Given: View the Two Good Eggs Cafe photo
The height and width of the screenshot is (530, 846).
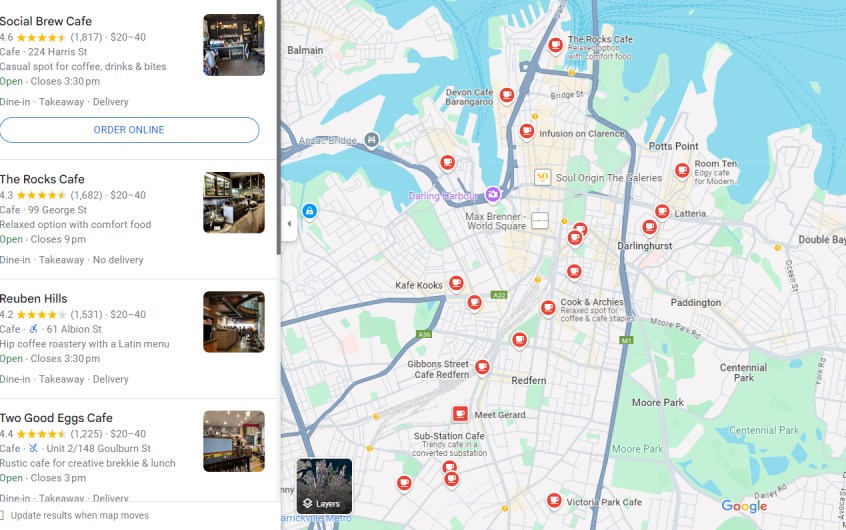Looking at the screenshot, I should (234, 441).
